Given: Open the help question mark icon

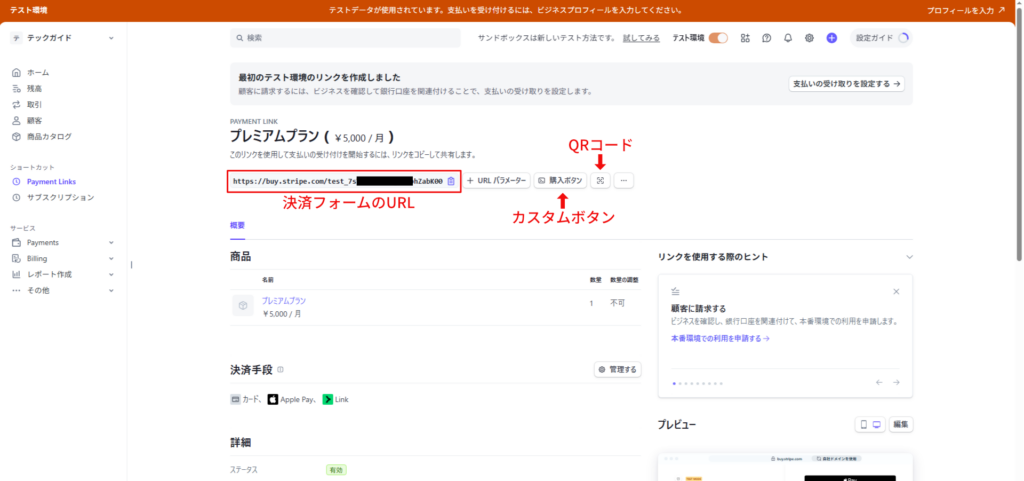Looking at the screenshot, I should [x=767, y=38].
